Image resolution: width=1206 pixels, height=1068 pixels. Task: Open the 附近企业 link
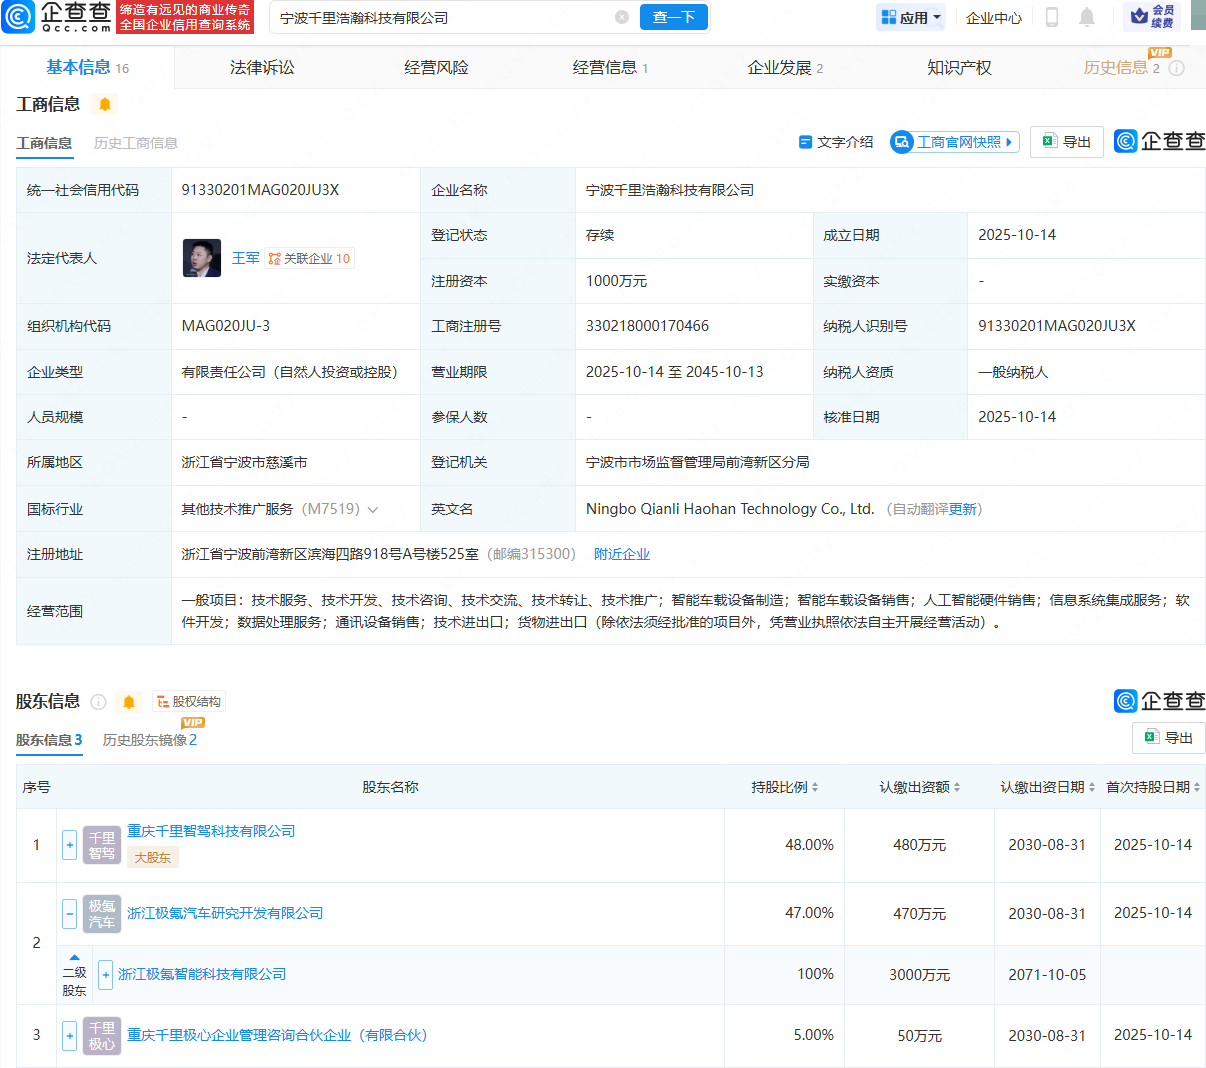(x=621, y=554)
